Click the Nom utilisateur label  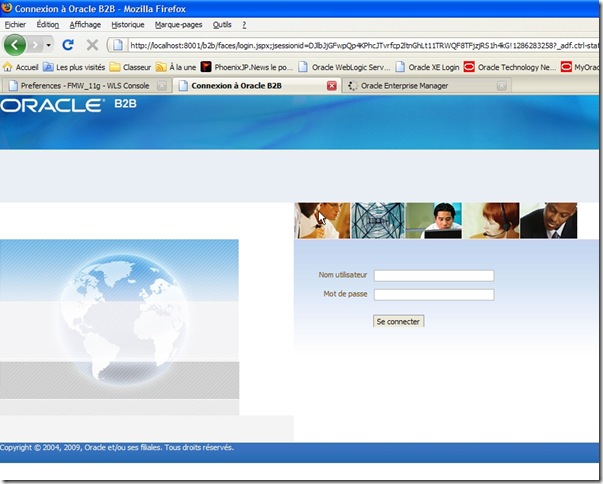pos(343,275)
